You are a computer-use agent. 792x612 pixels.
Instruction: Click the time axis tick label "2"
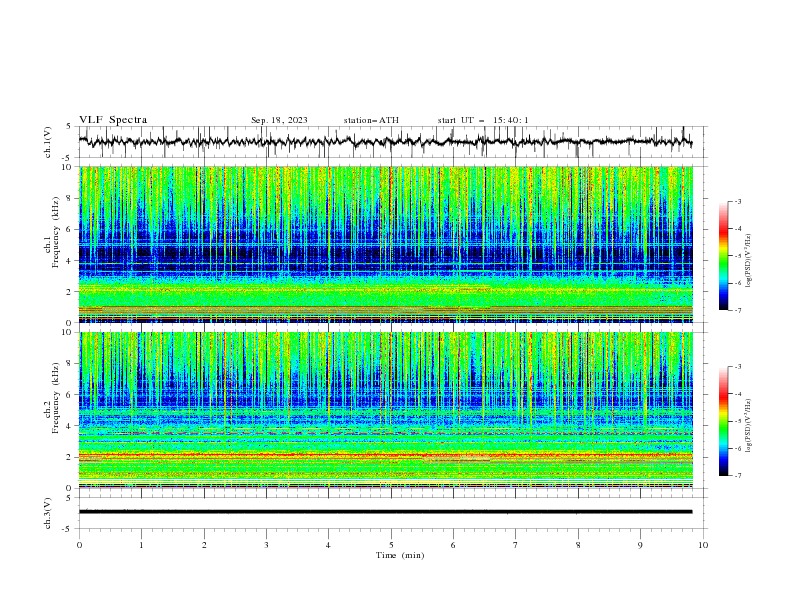click(x=204, y=545)
